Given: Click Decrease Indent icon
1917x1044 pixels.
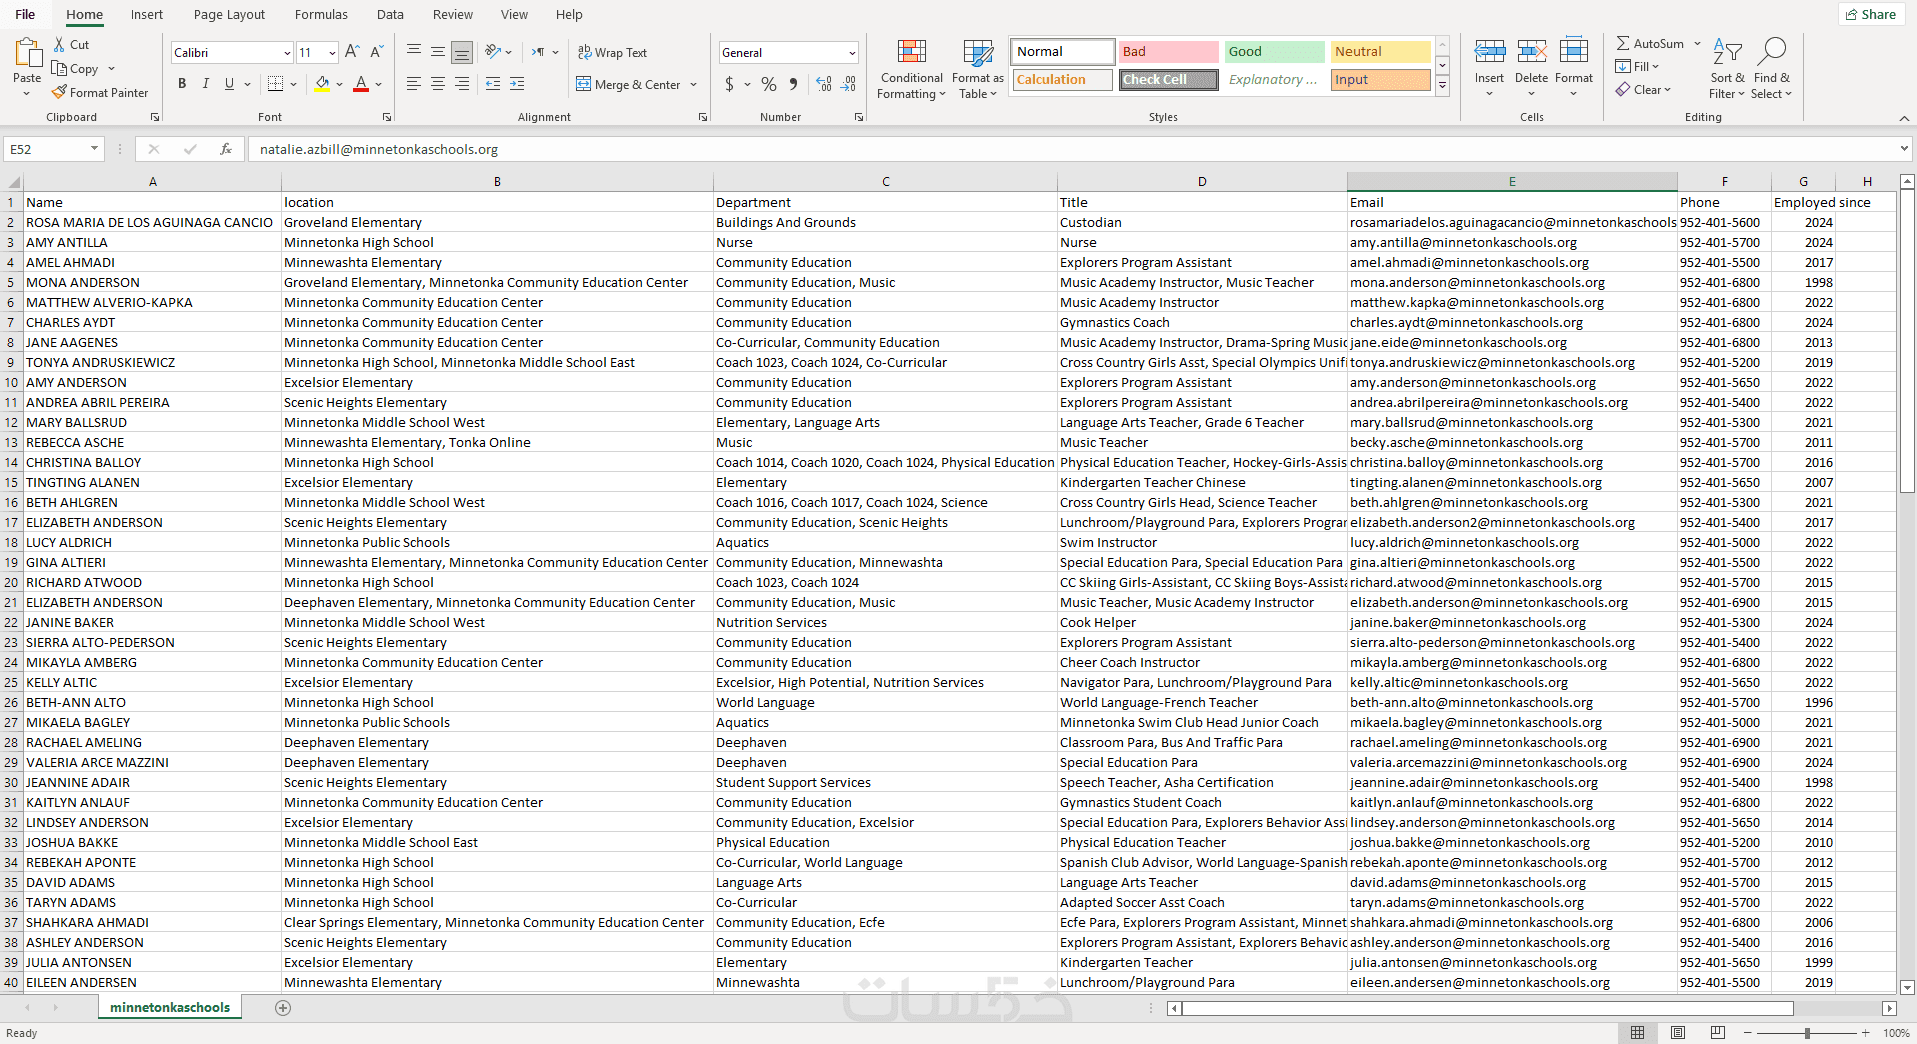Looking at the screenshot, I should click(493, 84).
